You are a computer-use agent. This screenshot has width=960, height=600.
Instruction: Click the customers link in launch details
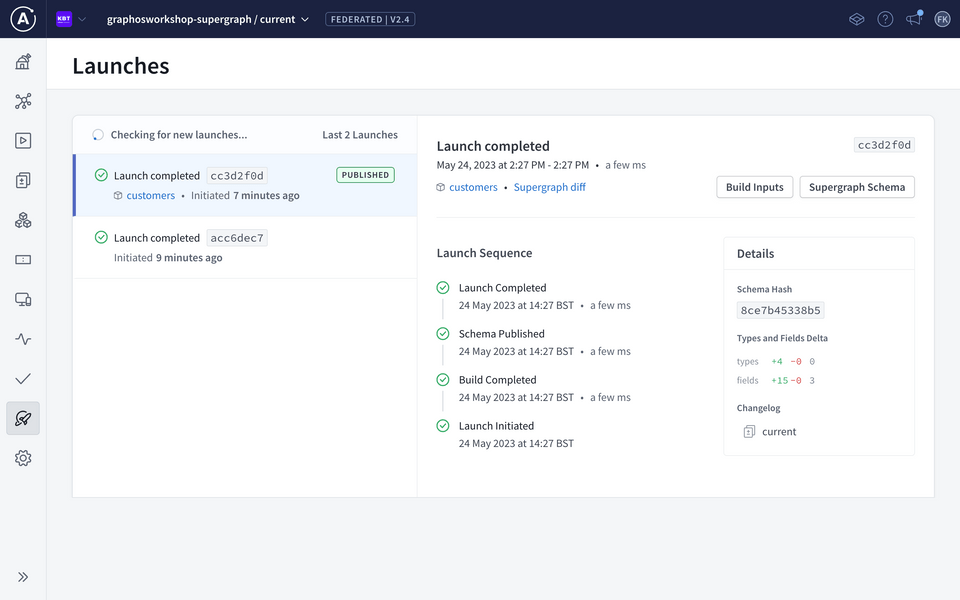(473, 187)
